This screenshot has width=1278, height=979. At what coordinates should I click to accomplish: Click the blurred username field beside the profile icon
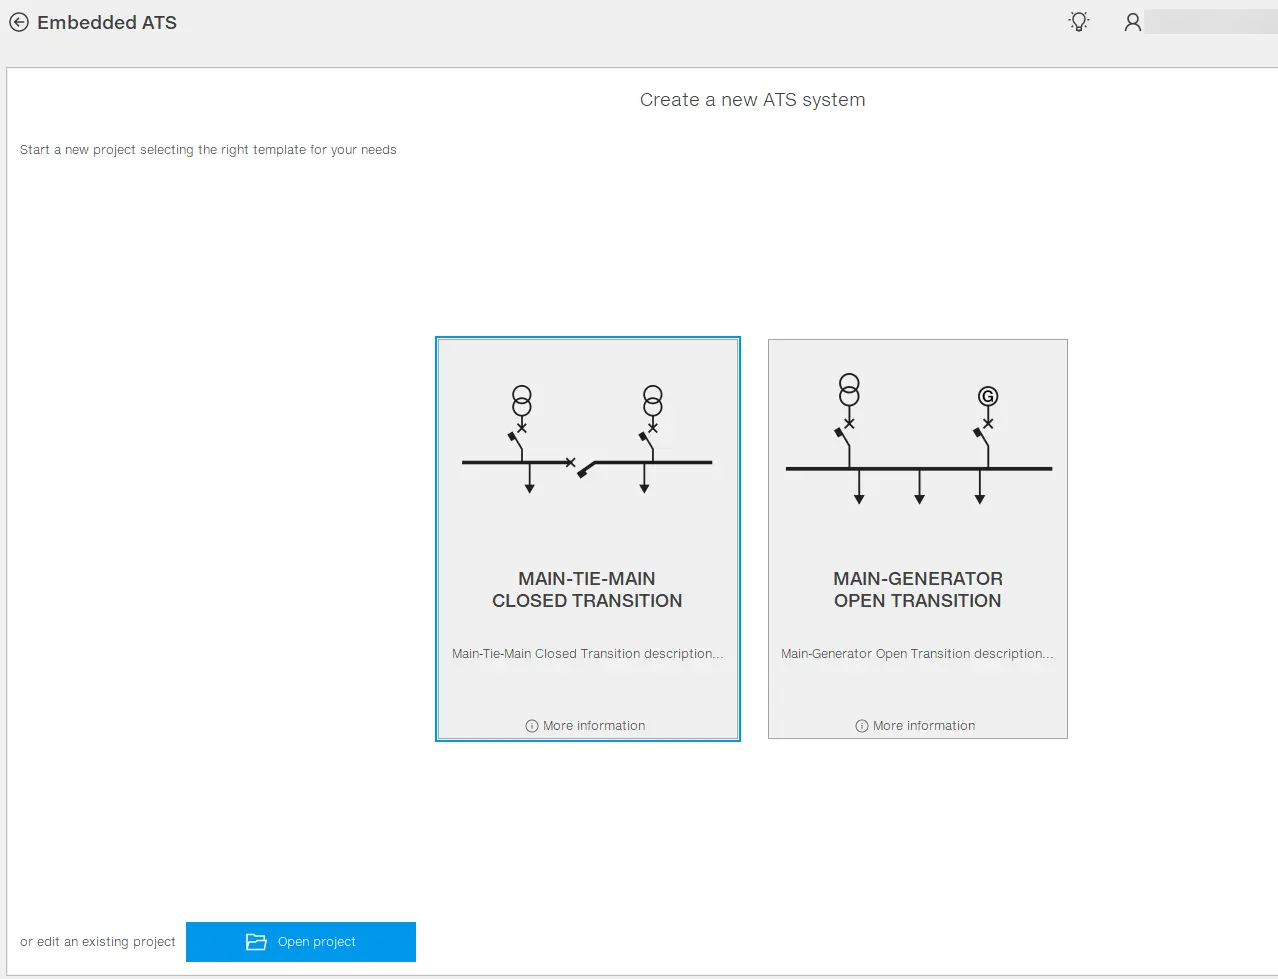1210,22
